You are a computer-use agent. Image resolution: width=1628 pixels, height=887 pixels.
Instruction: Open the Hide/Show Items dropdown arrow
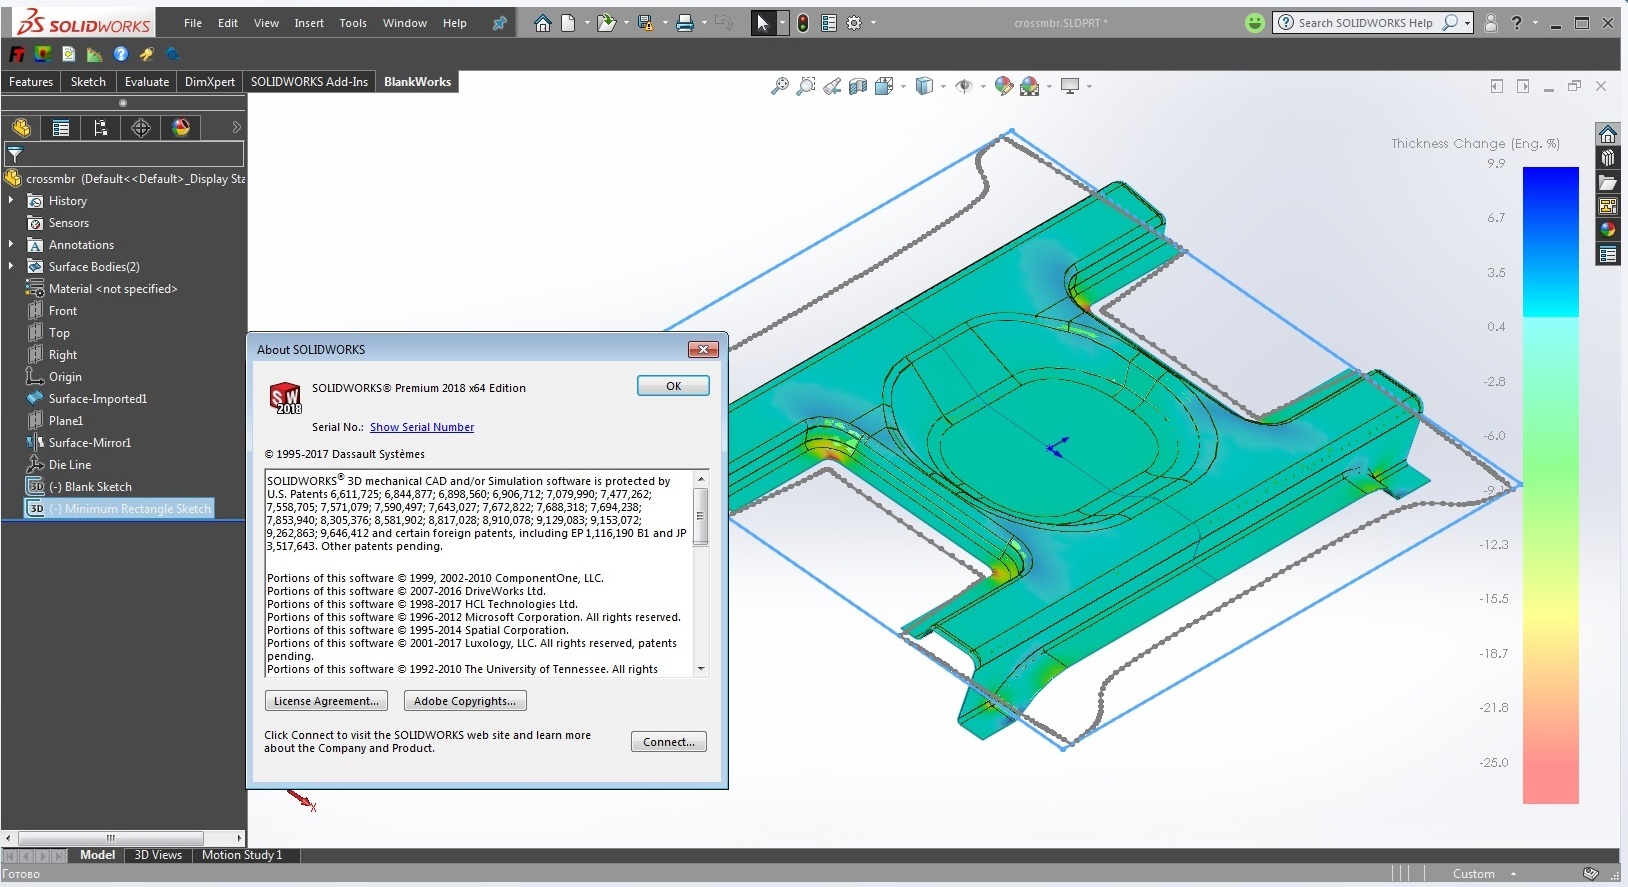[x=983, y=87]
